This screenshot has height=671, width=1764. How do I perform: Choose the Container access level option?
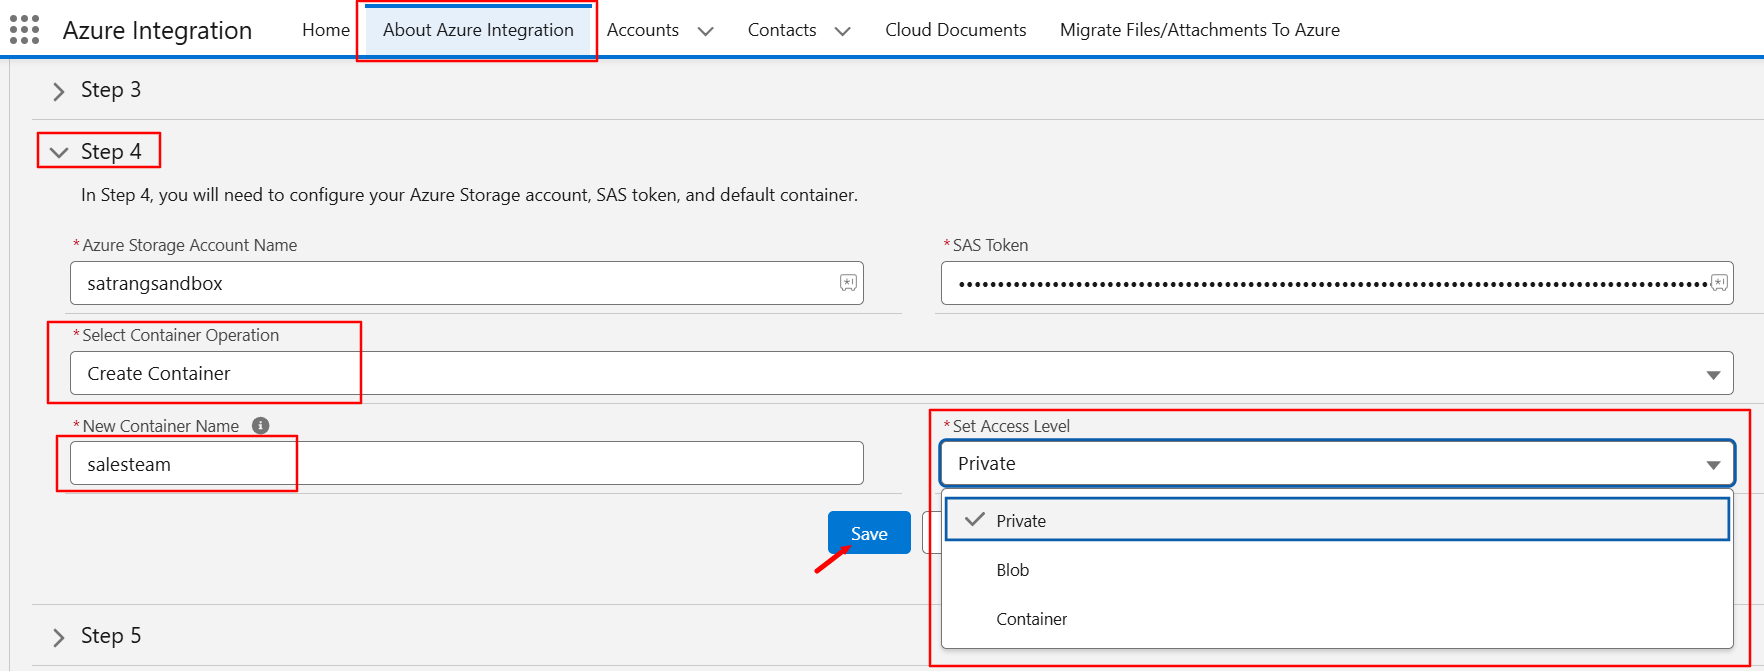[1337, 619]
